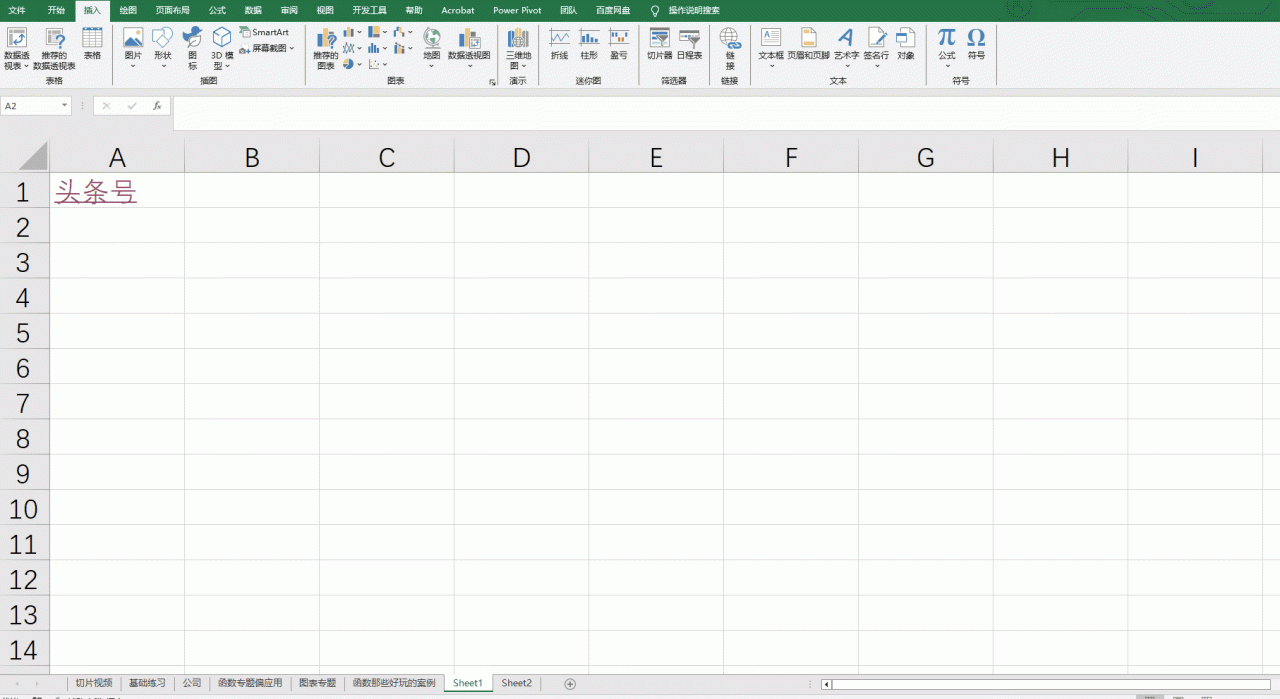Image resolution: width=1280 pixels, height=699 pixels.
Task: Insert Maps (地图) chart
Action: click(x=432, y=48)
